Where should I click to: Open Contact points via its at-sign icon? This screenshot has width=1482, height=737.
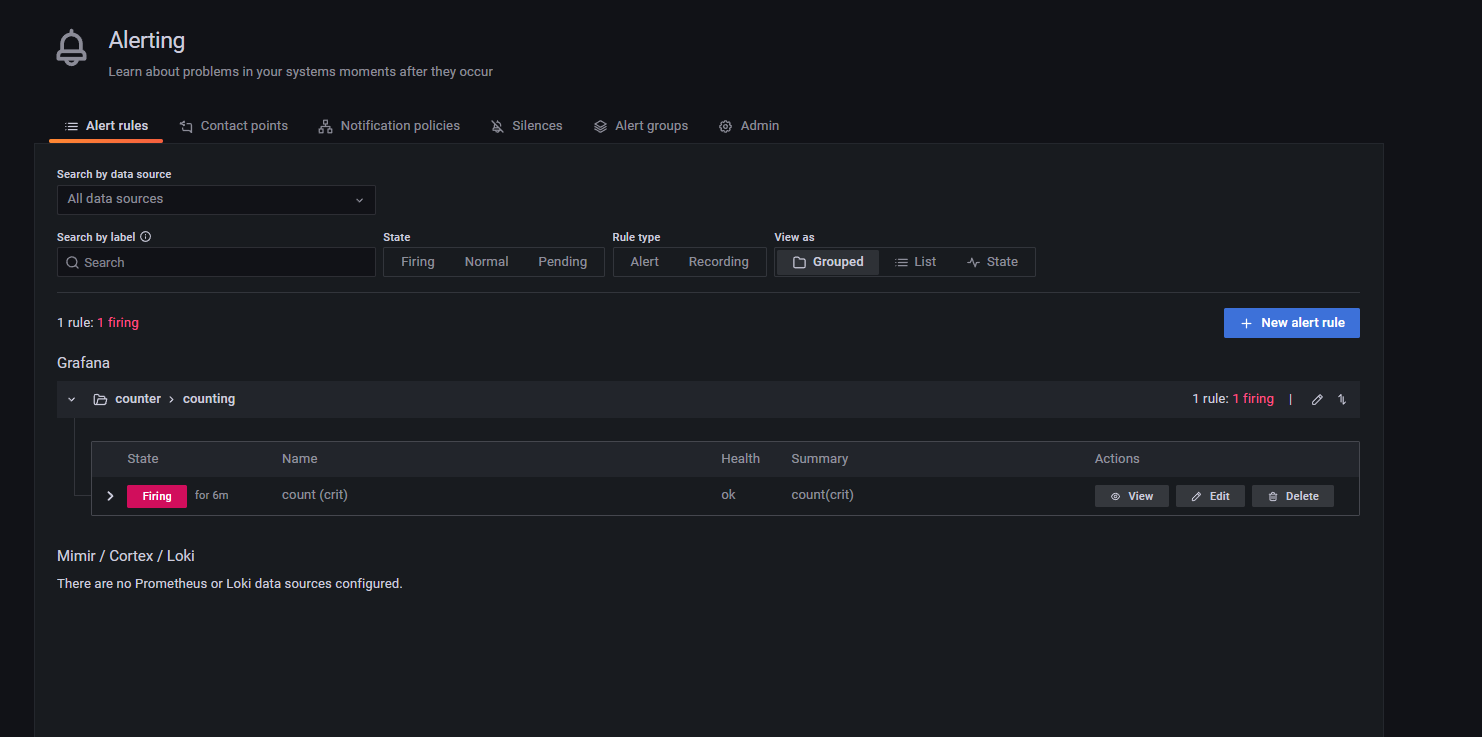(x=186, y=125)
